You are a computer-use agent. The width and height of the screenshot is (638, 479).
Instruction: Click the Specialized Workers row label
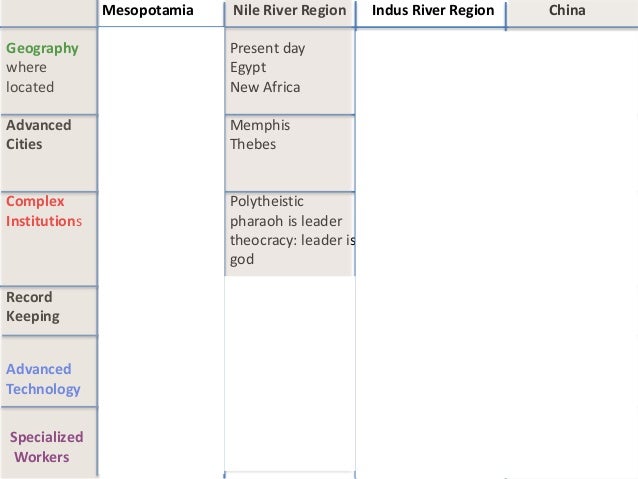coord(49,442)
